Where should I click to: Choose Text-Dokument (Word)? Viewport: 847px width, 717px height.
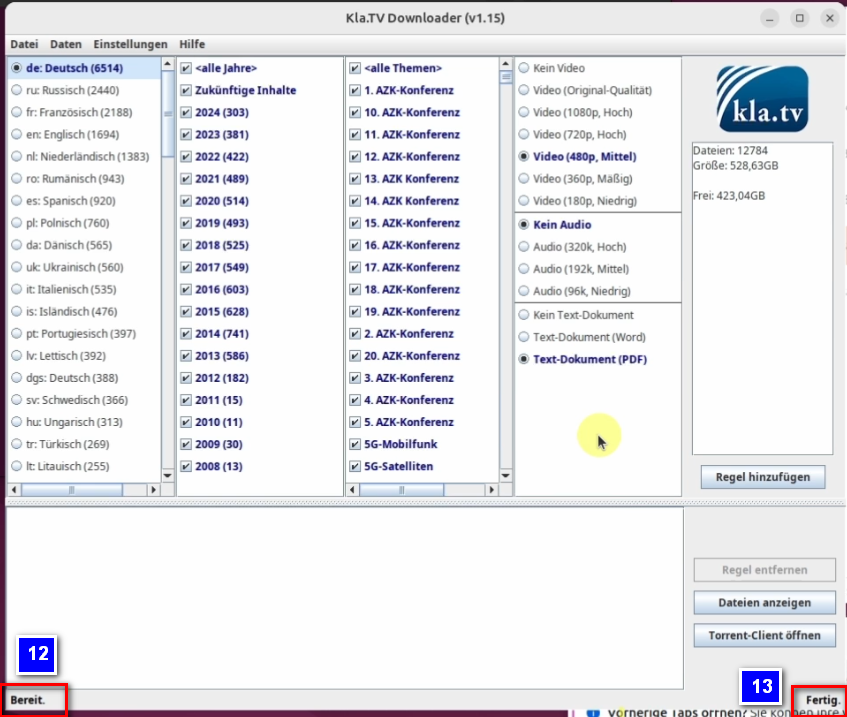(x=582, y=337)
